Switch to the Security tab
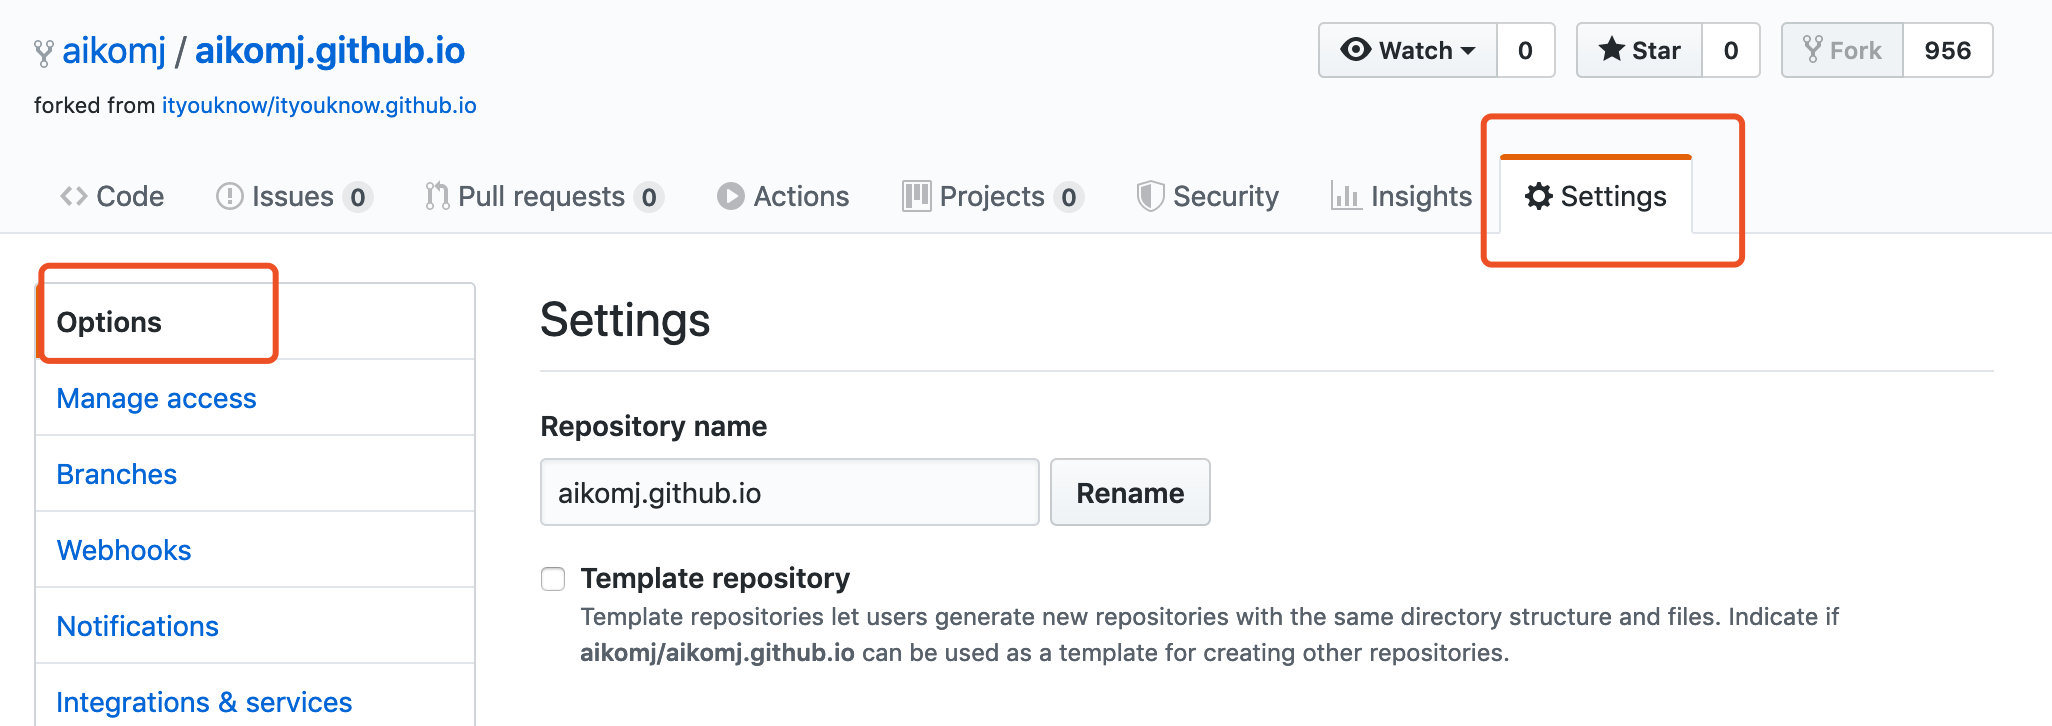 [1208, 196]
